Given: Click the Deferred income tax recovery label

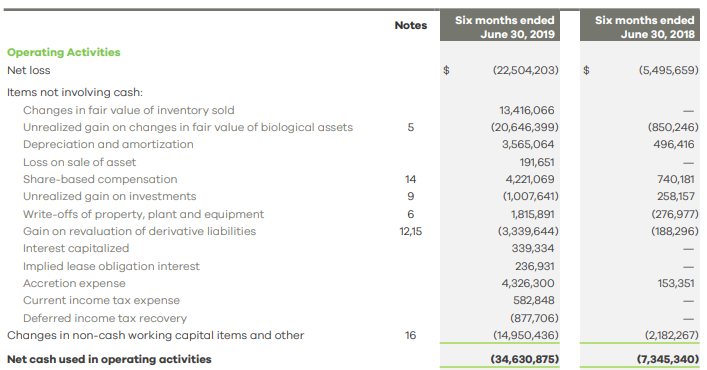Looking at the screenshot, I should pyautogui.click(x=105, y=318).
